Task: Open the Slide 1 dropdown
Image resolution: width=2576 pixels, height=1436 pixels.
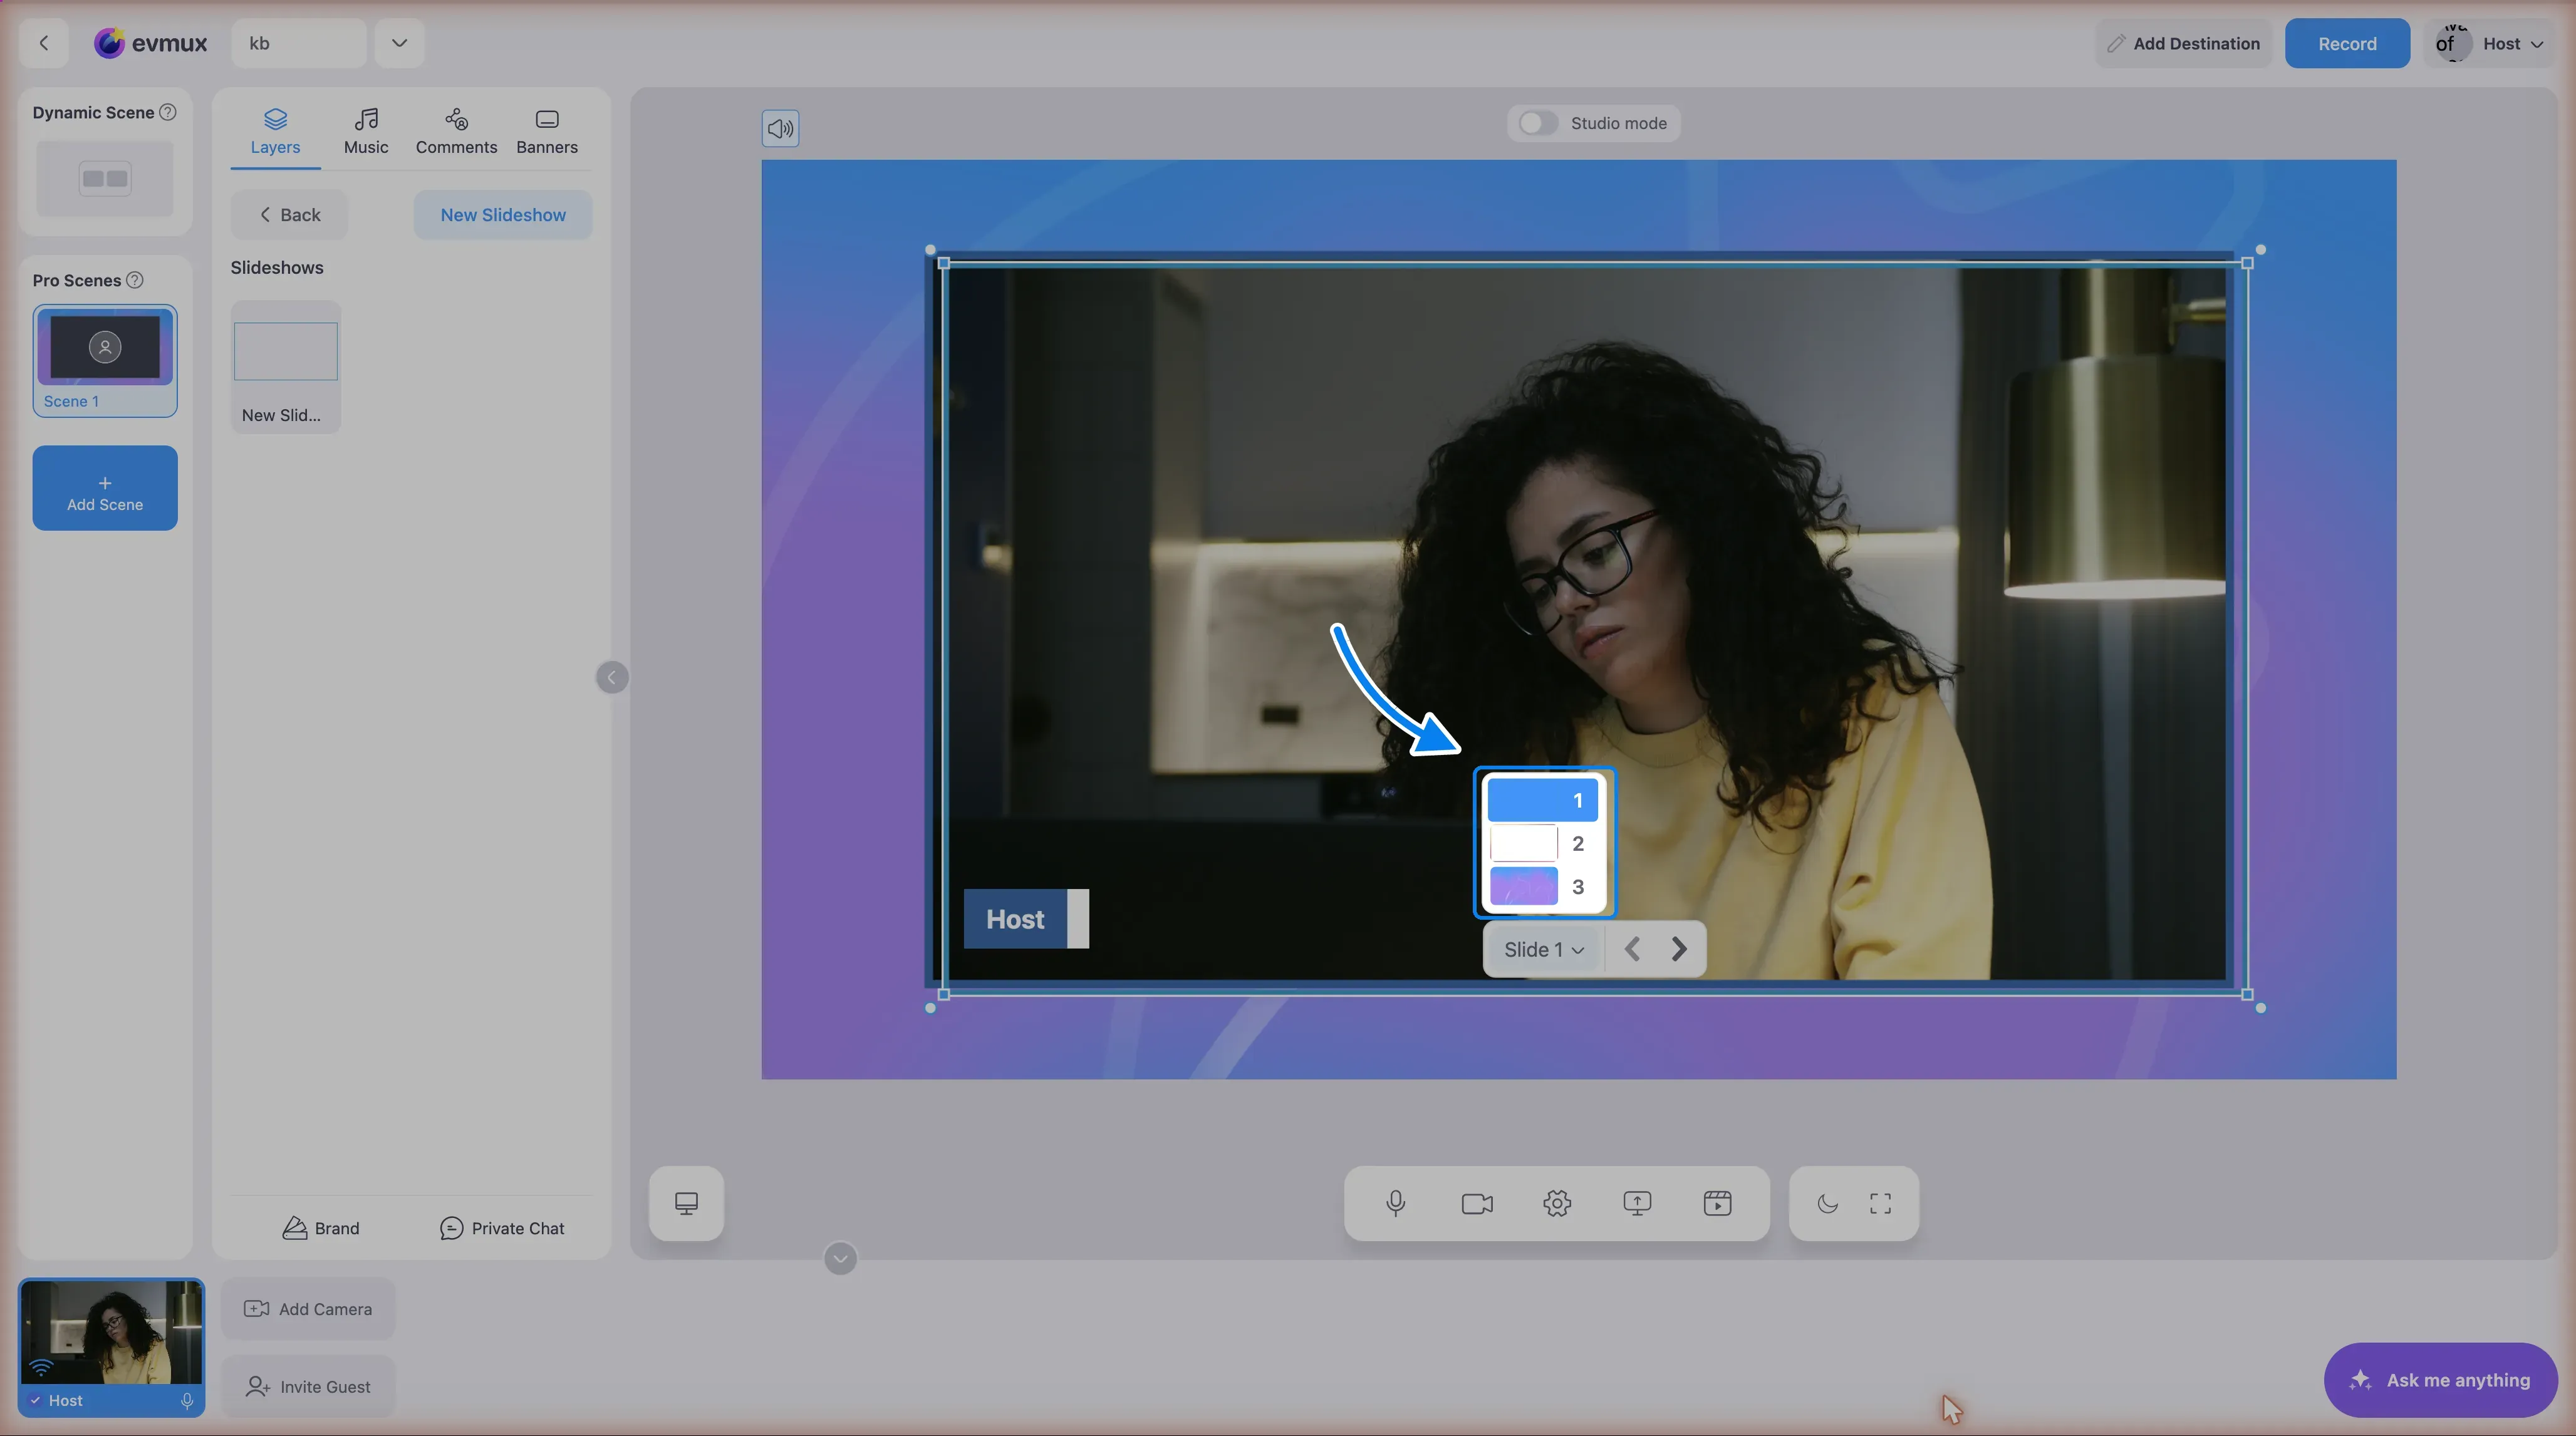Action: pyautogui.click(x=1544, y=949)
